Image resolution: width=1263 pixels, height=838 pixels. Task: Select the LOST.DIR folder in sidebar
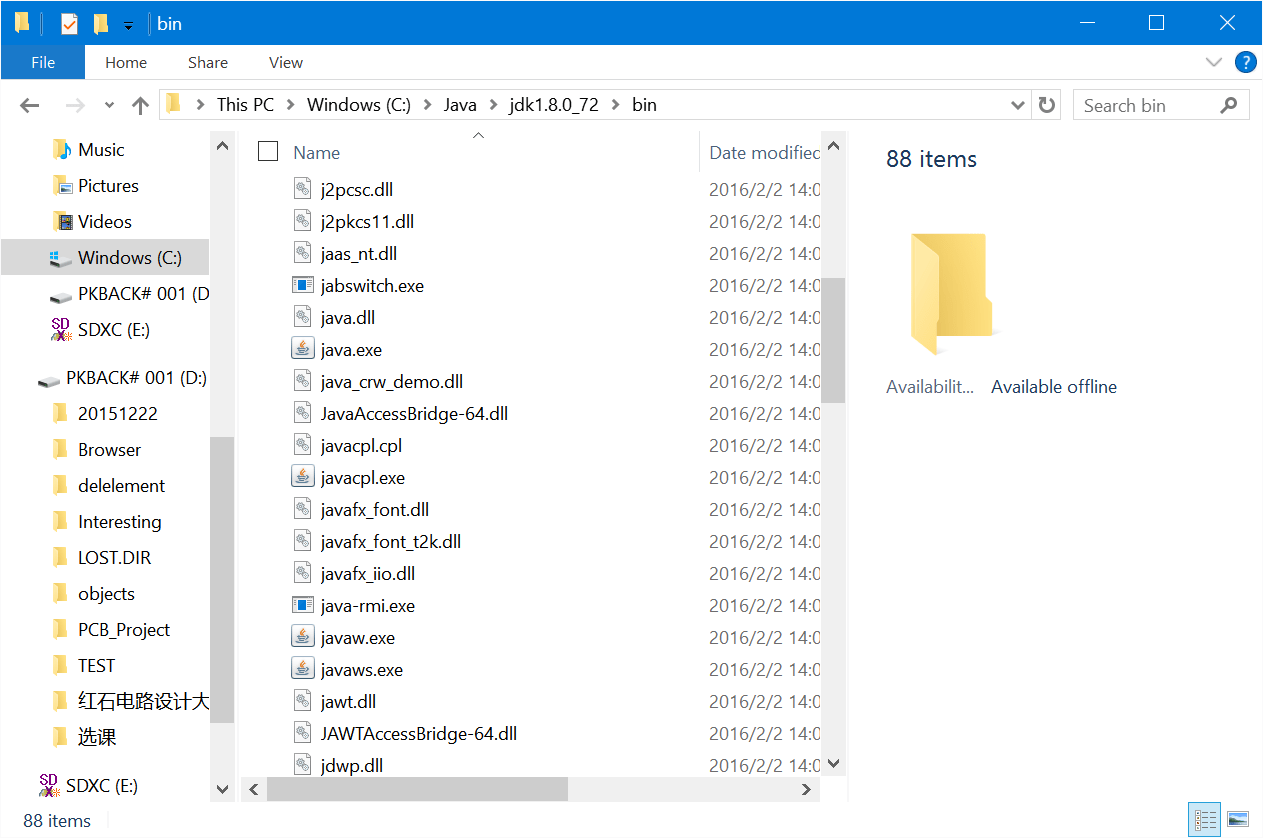coord(114,558)
